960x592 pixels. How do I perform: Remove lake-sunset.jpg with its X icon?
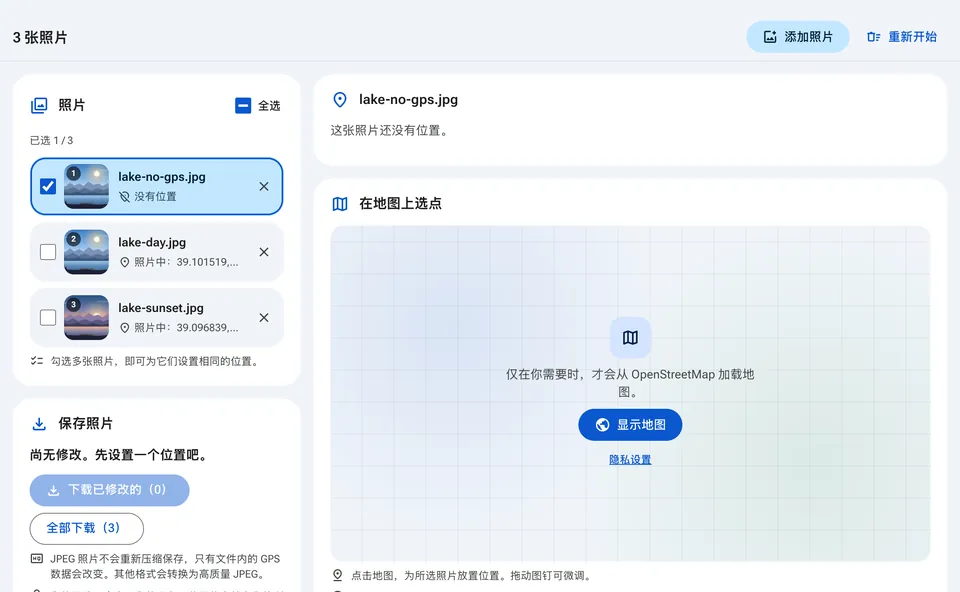[x=264, y=317]
